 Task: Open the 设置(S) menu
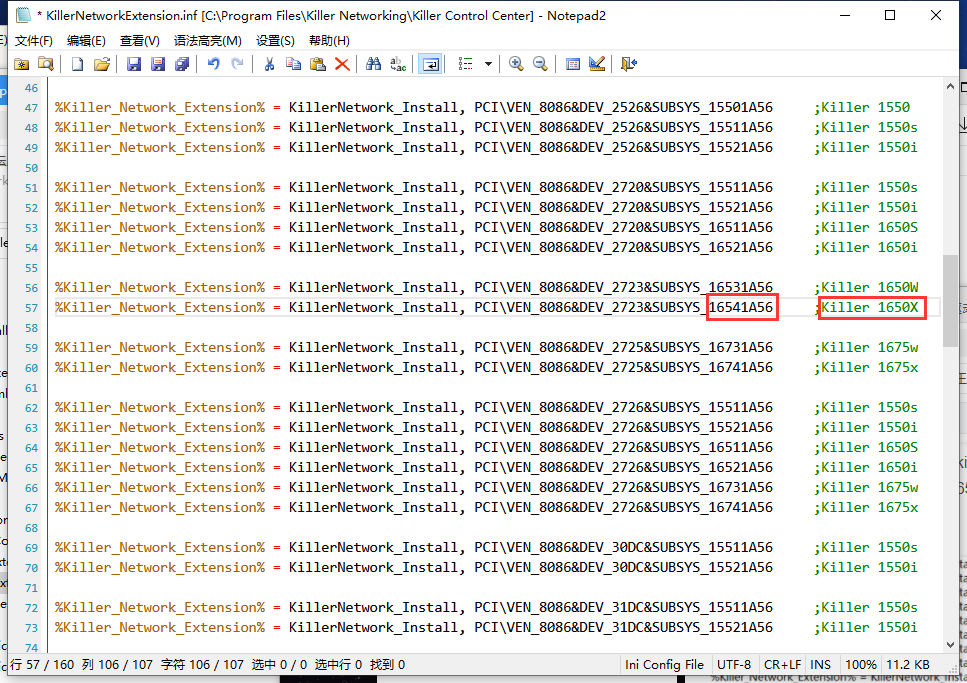point(276,41)
